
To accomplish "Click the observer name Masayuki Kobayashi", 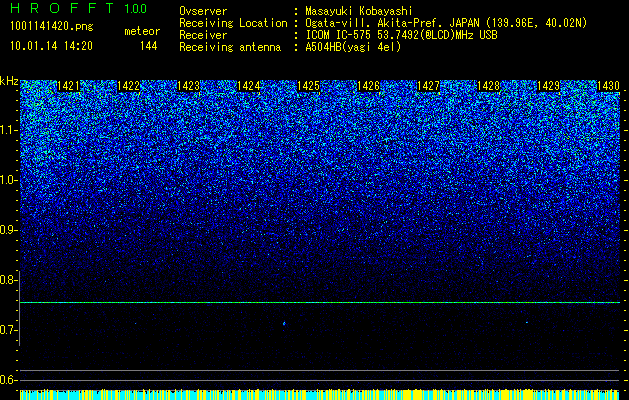I will [x=358, y=11].
